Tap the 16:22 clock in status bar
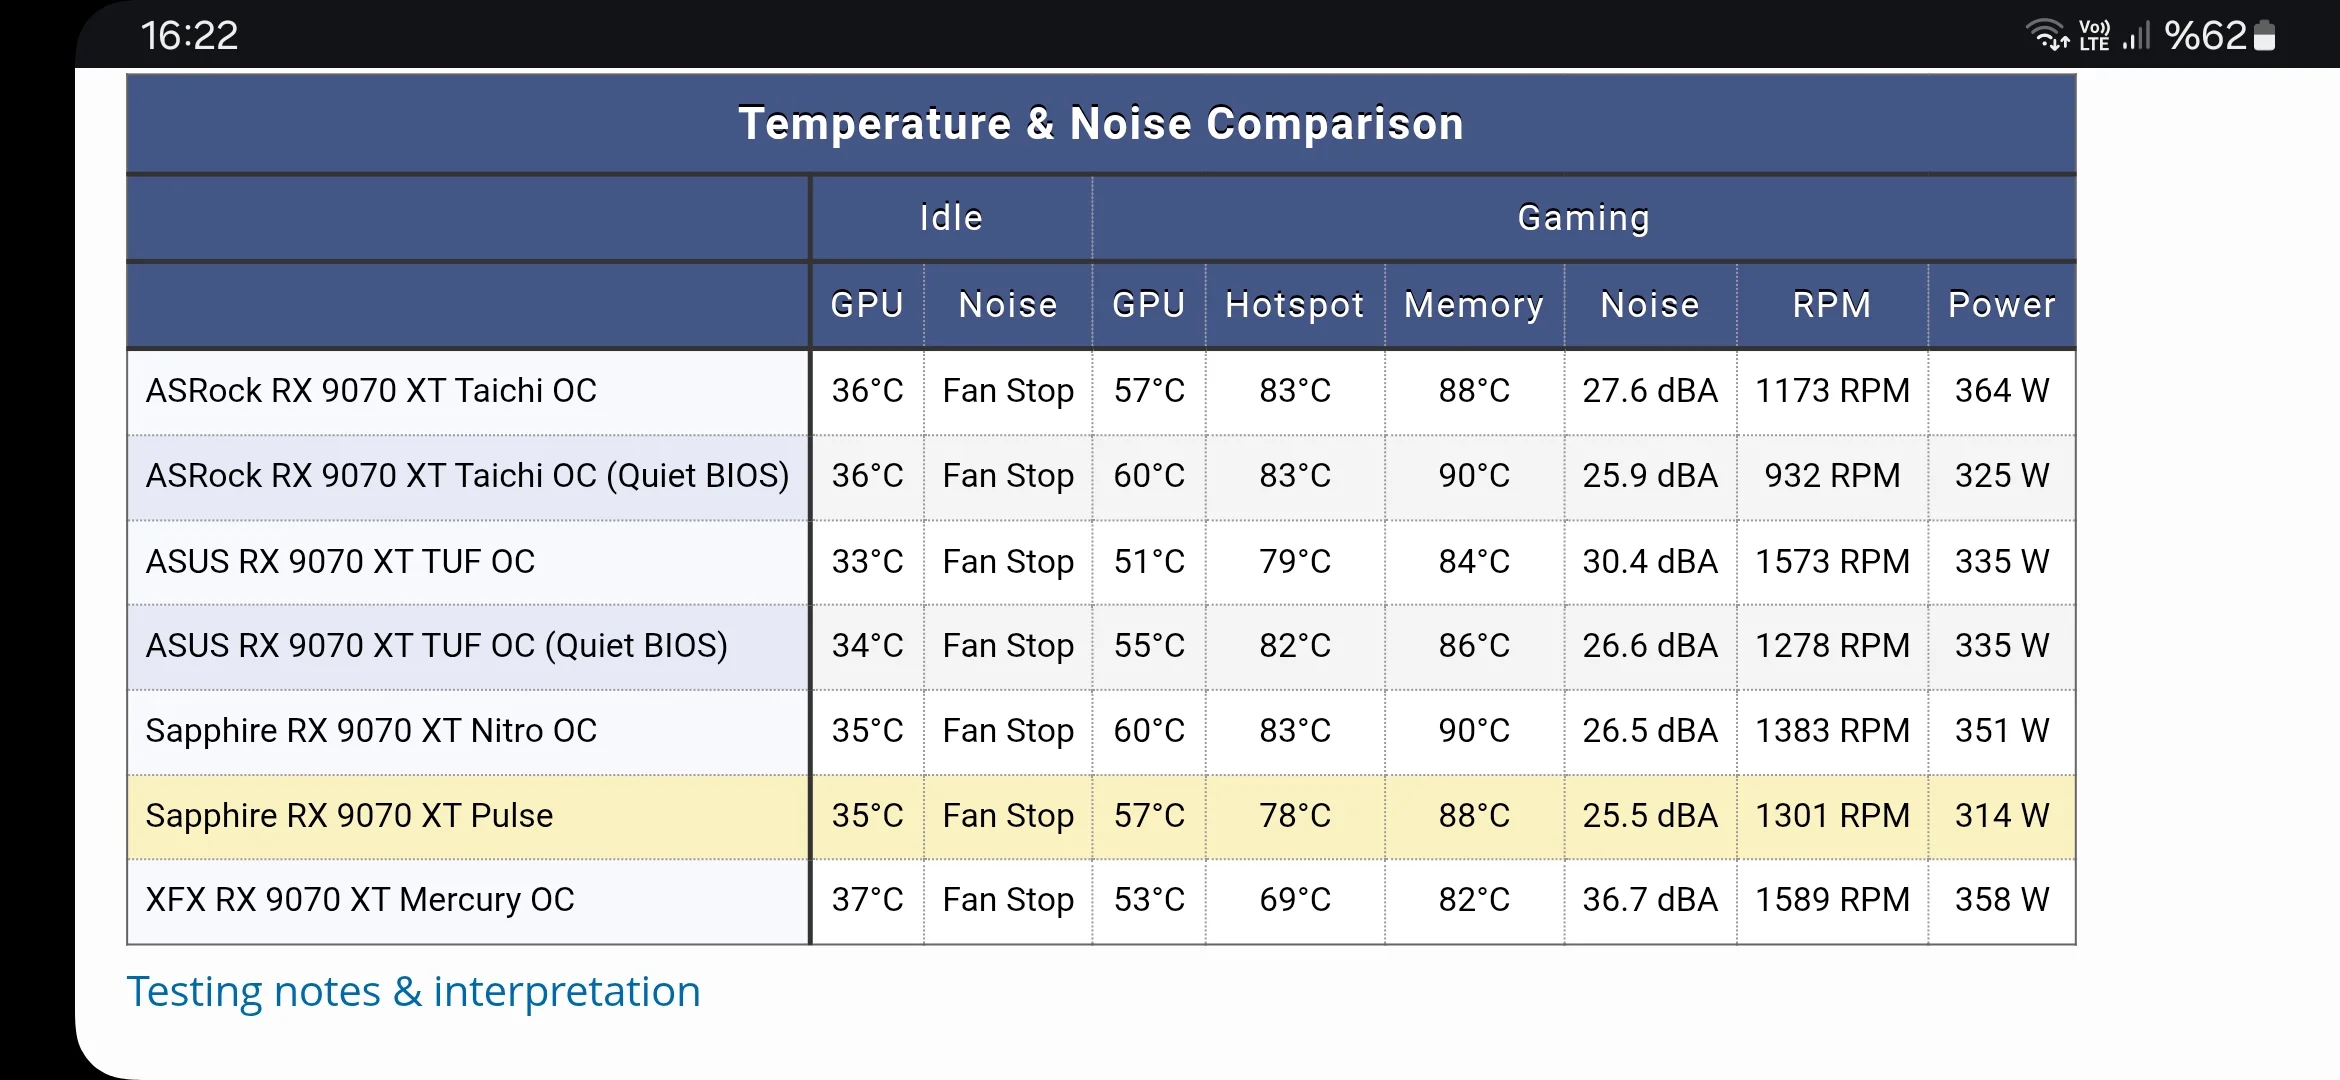Image resolution: width=2340 pixels, height=1080 pixels. pos(189,36)
